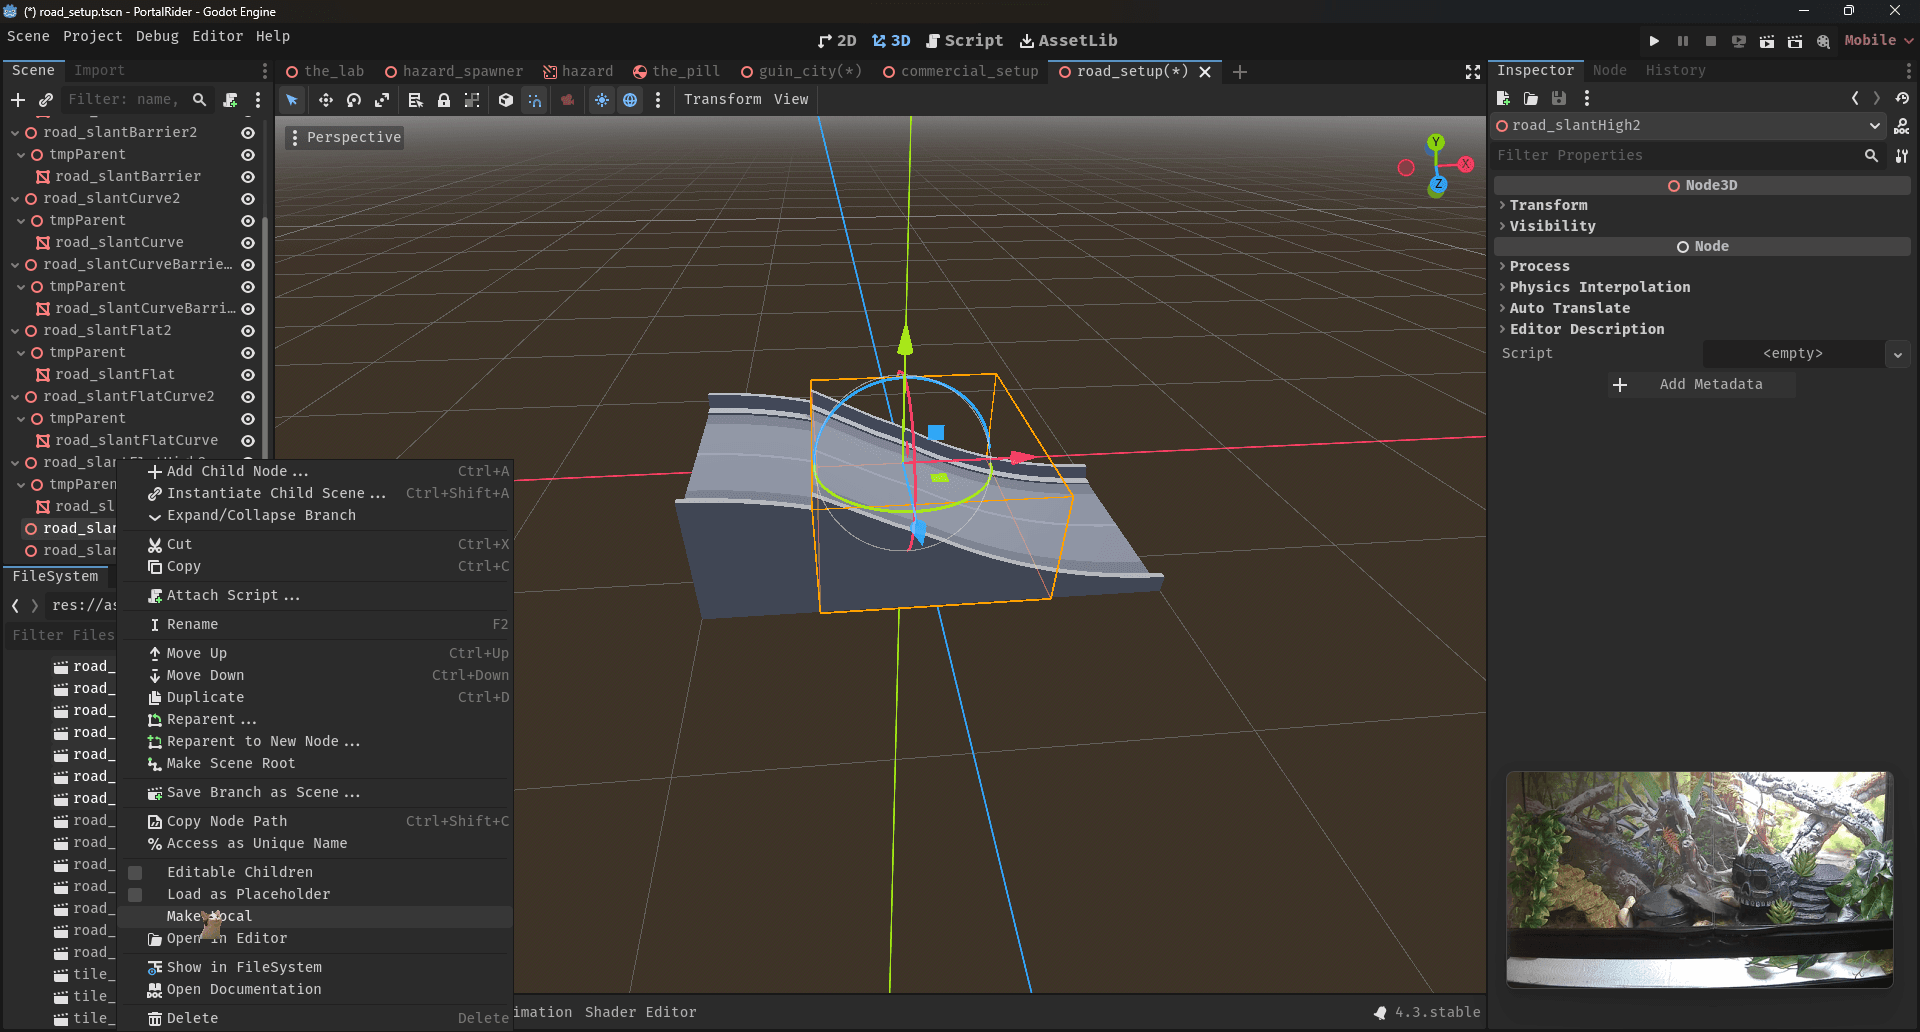Toggle preview sunlight in the viewport toolbar
The image size is (1920, 1032).
[602, 100]
